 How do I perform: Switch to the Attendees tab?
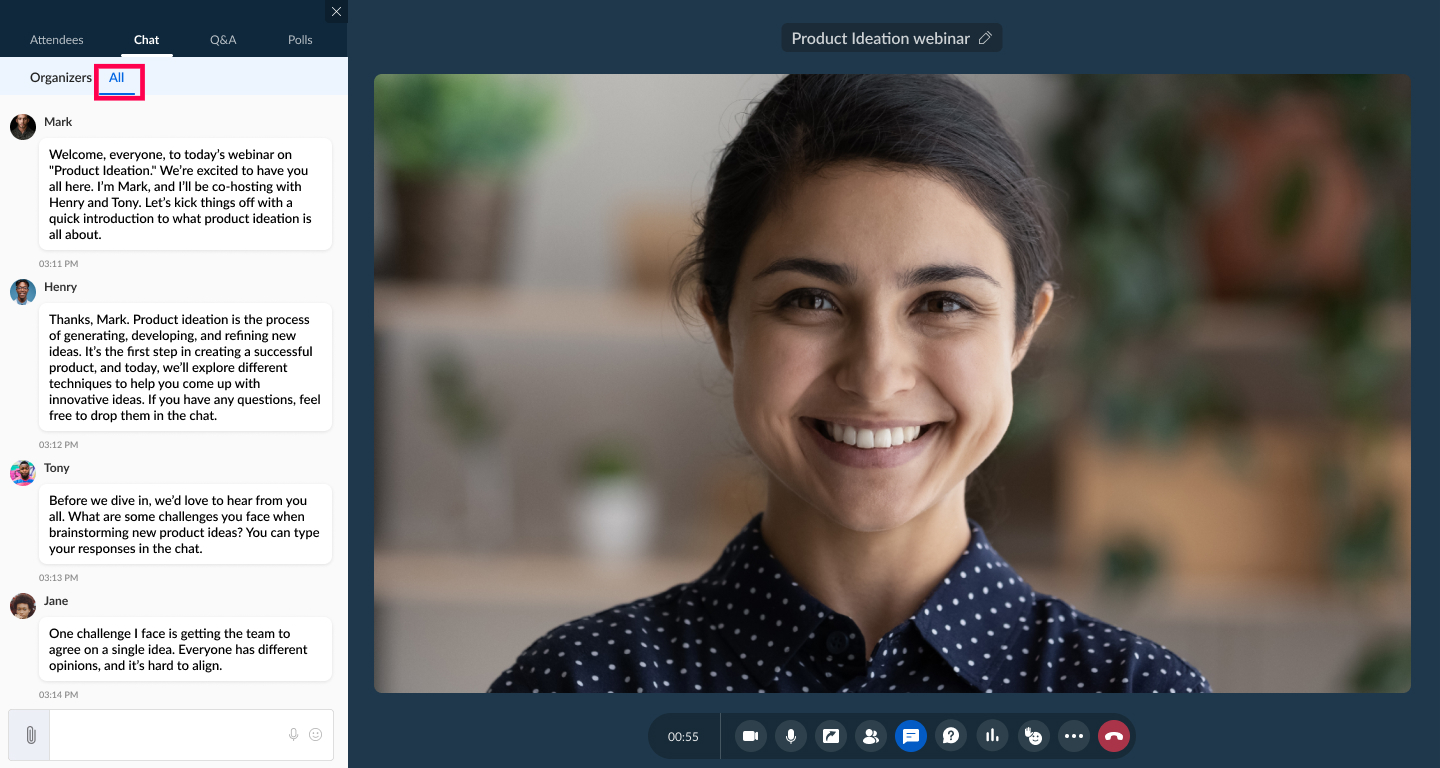[x=57, y=40]
